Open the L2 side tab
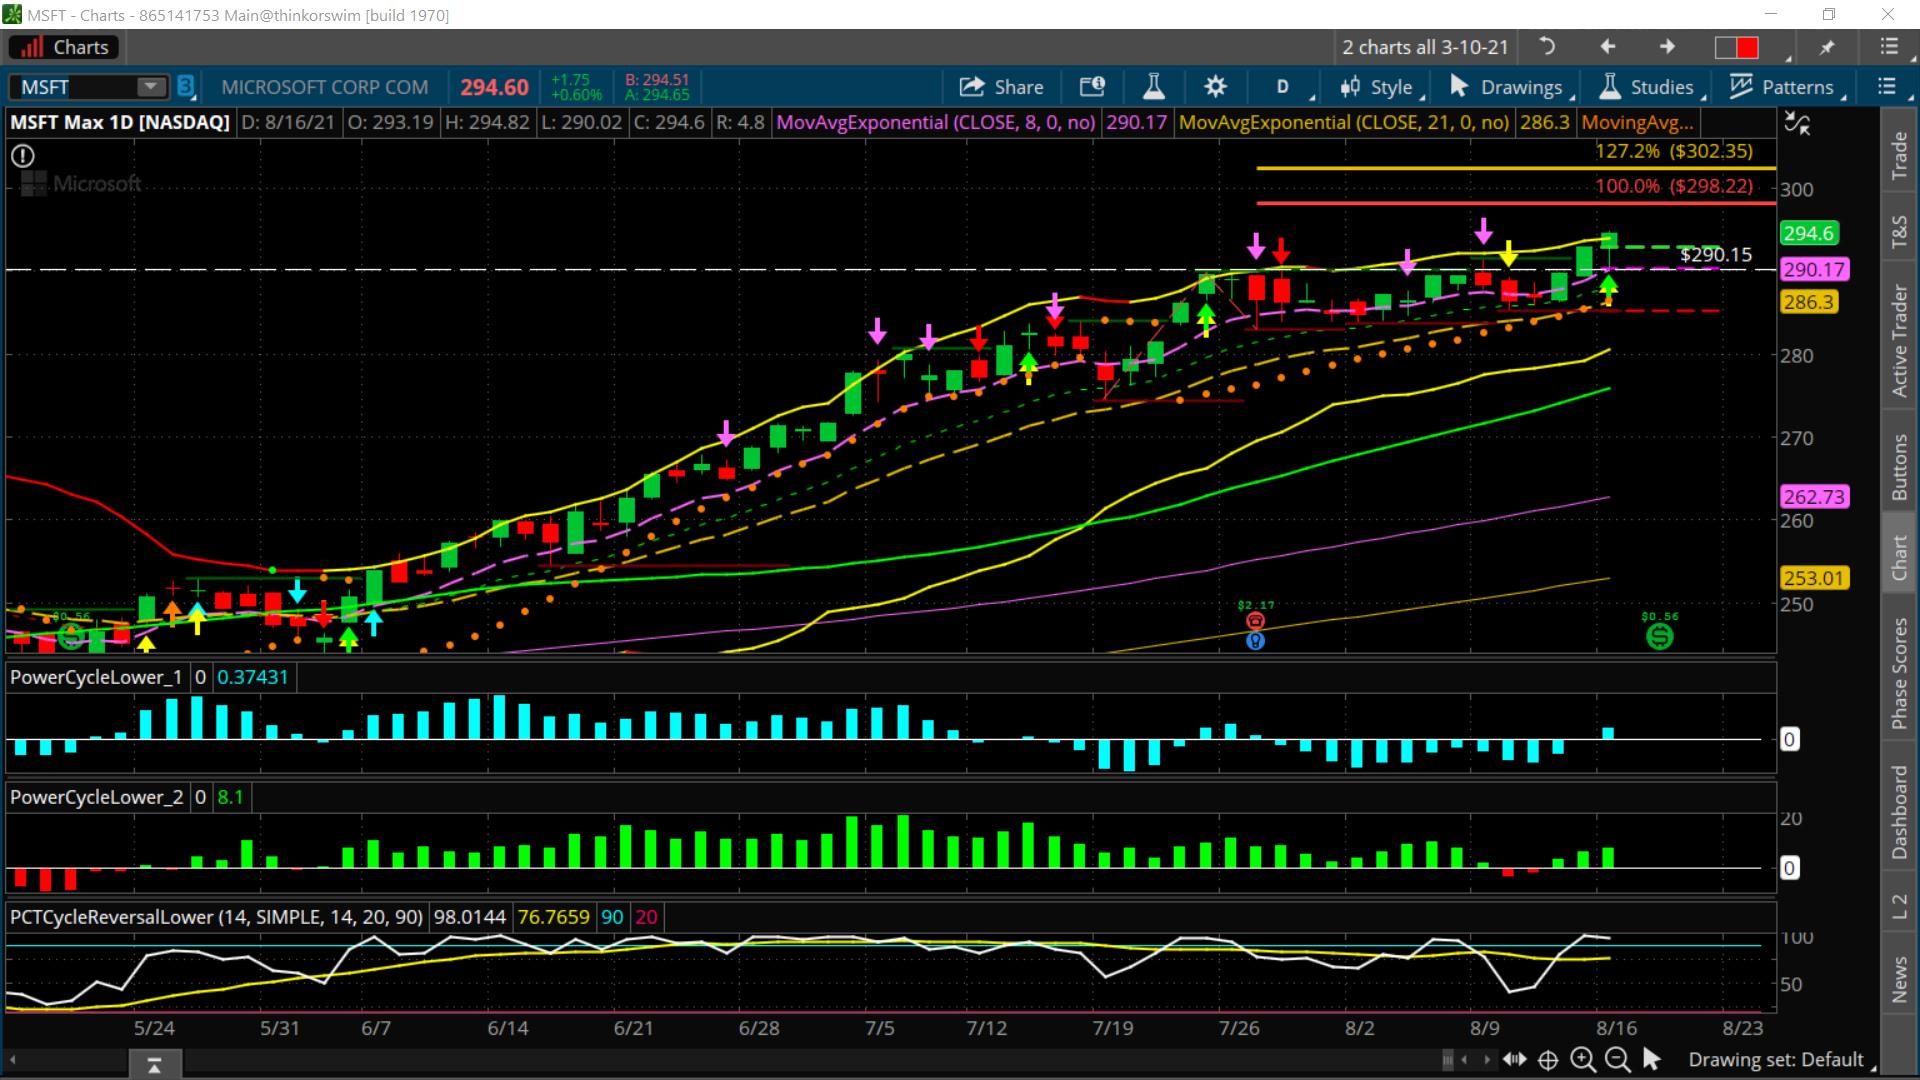This screenshot has height=1080, width=1920. [1899, 906]
